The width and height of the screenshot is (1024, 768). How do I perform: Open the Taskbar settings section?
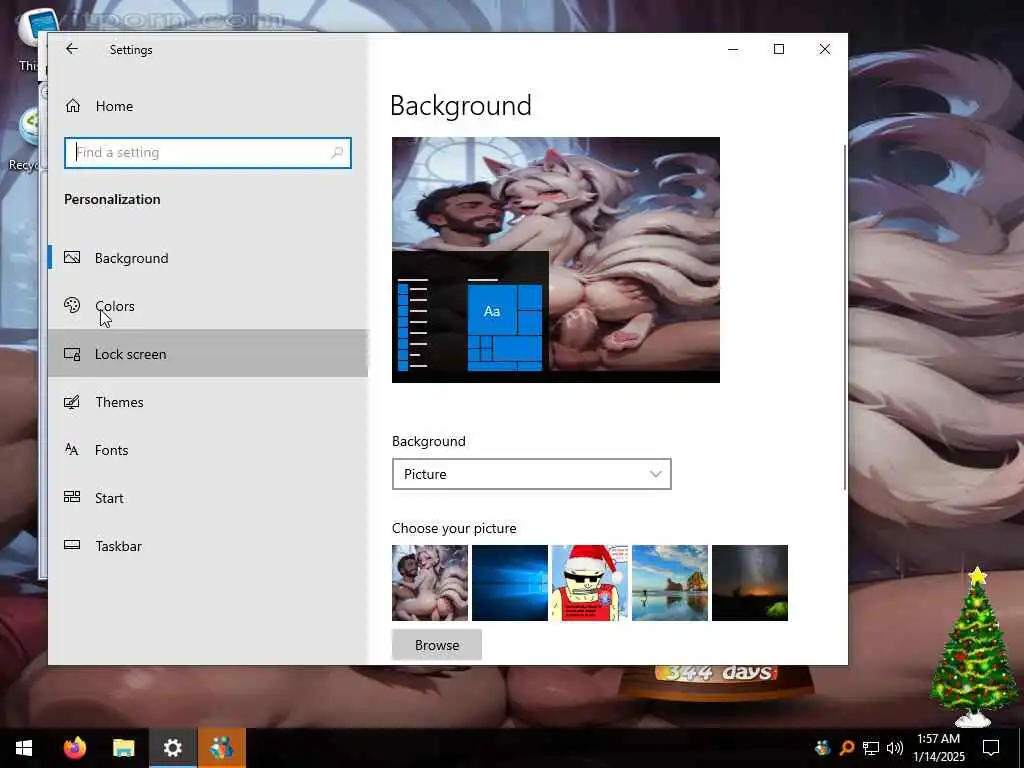click(x=208, y=546)
